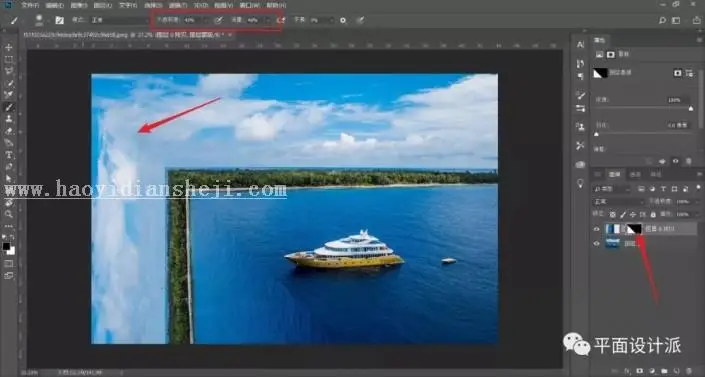Open the smoothing value dropdown
This screenshot has width=705, height=377.
pos(331,20)
